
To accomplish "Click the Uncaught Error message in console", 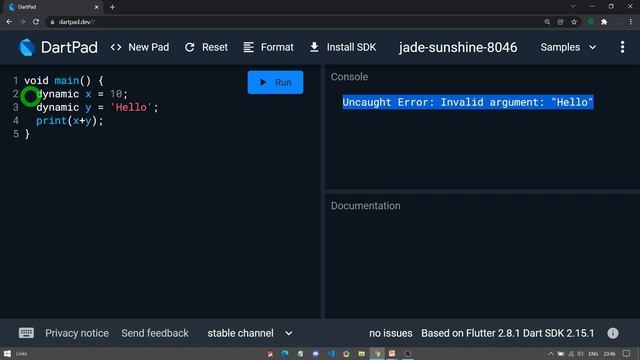I will (x=468, y=102).
